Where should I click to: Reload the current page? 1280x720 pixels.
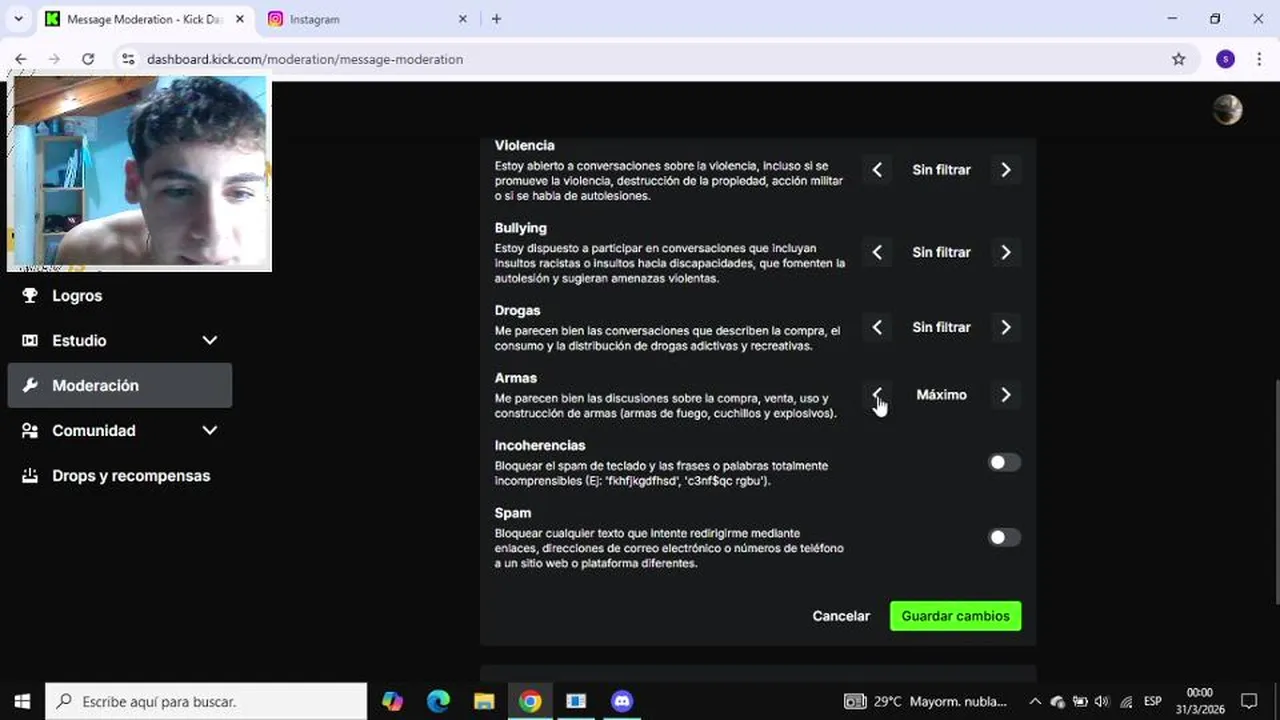(88, 59)
